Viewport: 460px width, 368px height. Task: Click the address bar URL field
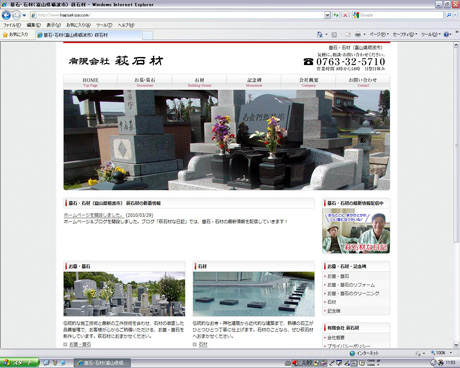point(177,15)
